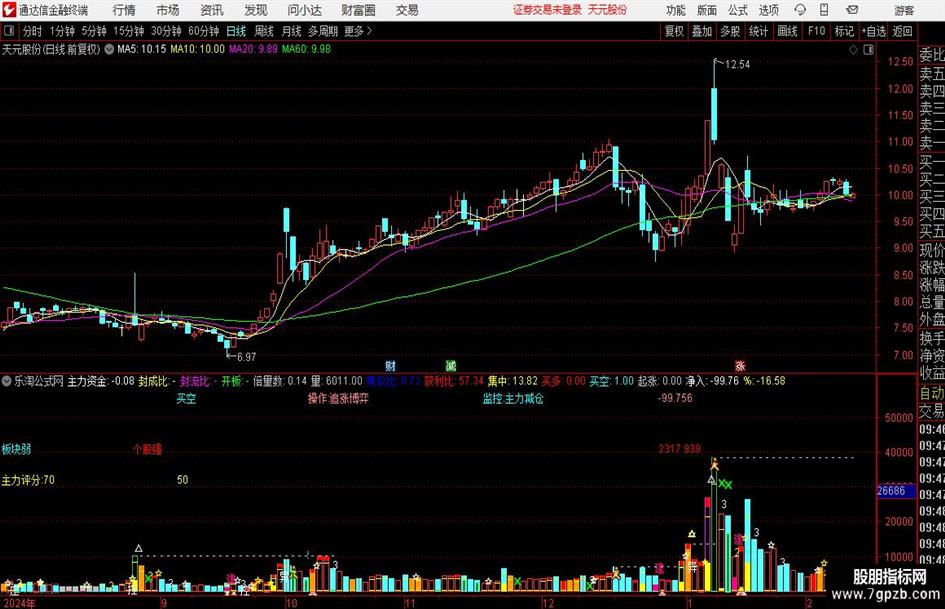Click the 2024年 date axis label

click(19, 602)
